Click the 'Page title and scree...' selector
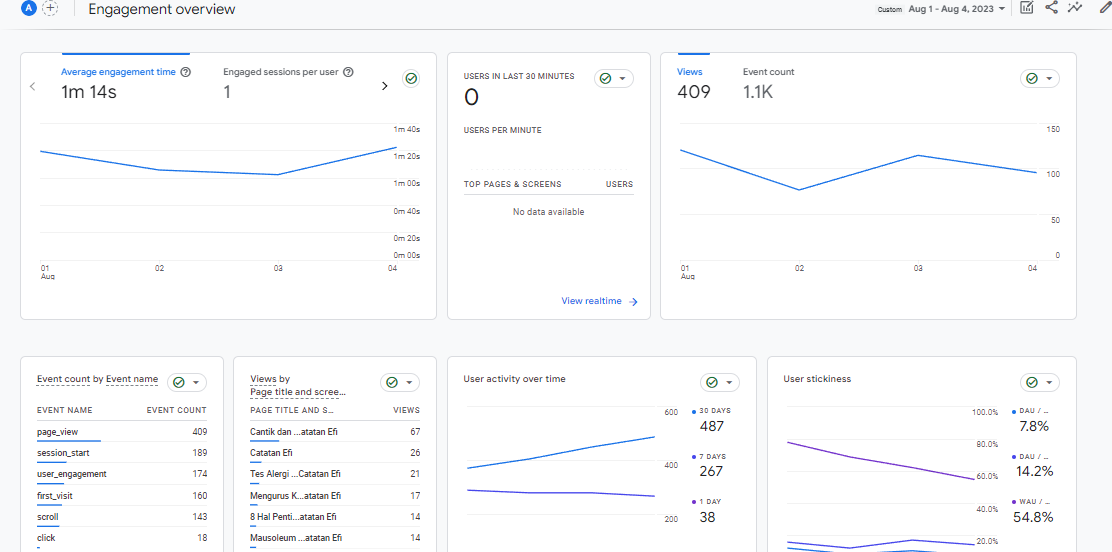 pos(298,392)
